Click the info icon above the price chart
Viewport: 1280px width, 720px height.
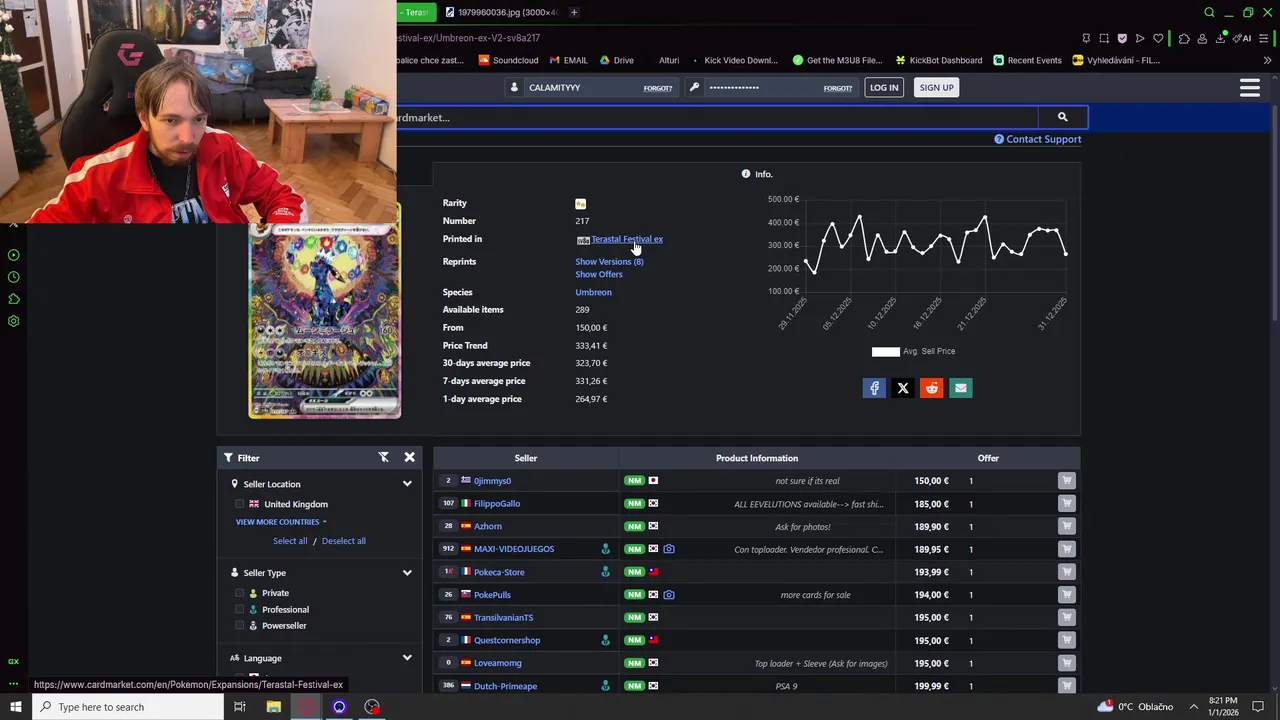point(746,174)
